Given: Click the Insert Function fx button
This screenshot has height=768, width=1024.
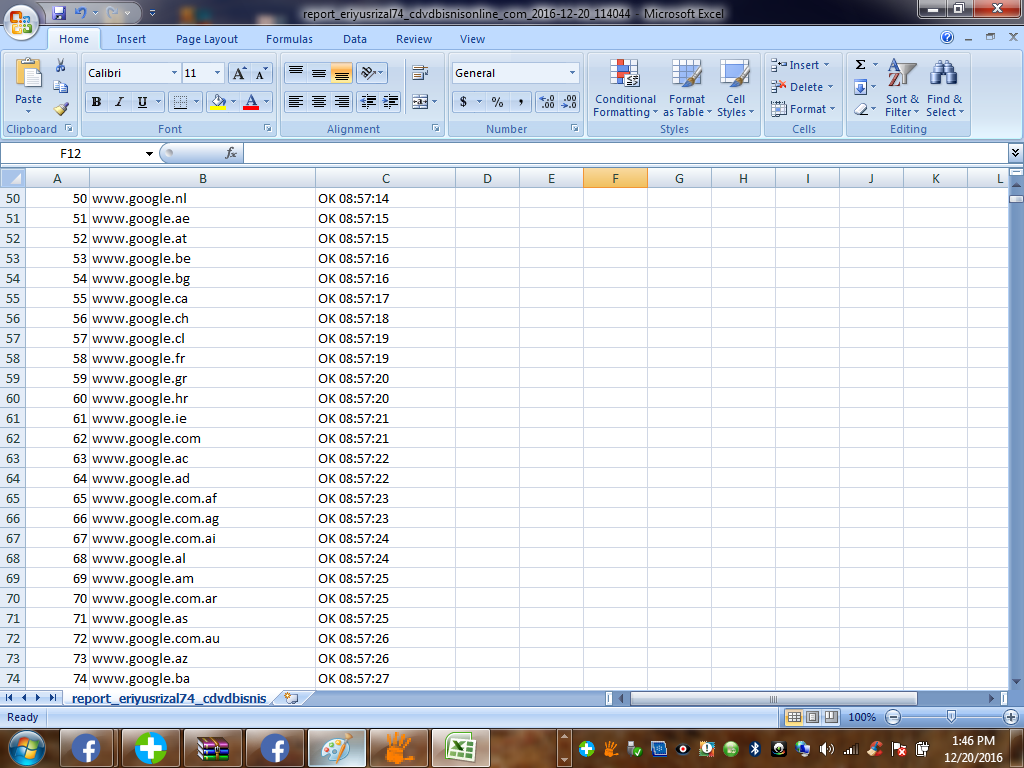Looking at the screenshot, I should pos(231,153).
